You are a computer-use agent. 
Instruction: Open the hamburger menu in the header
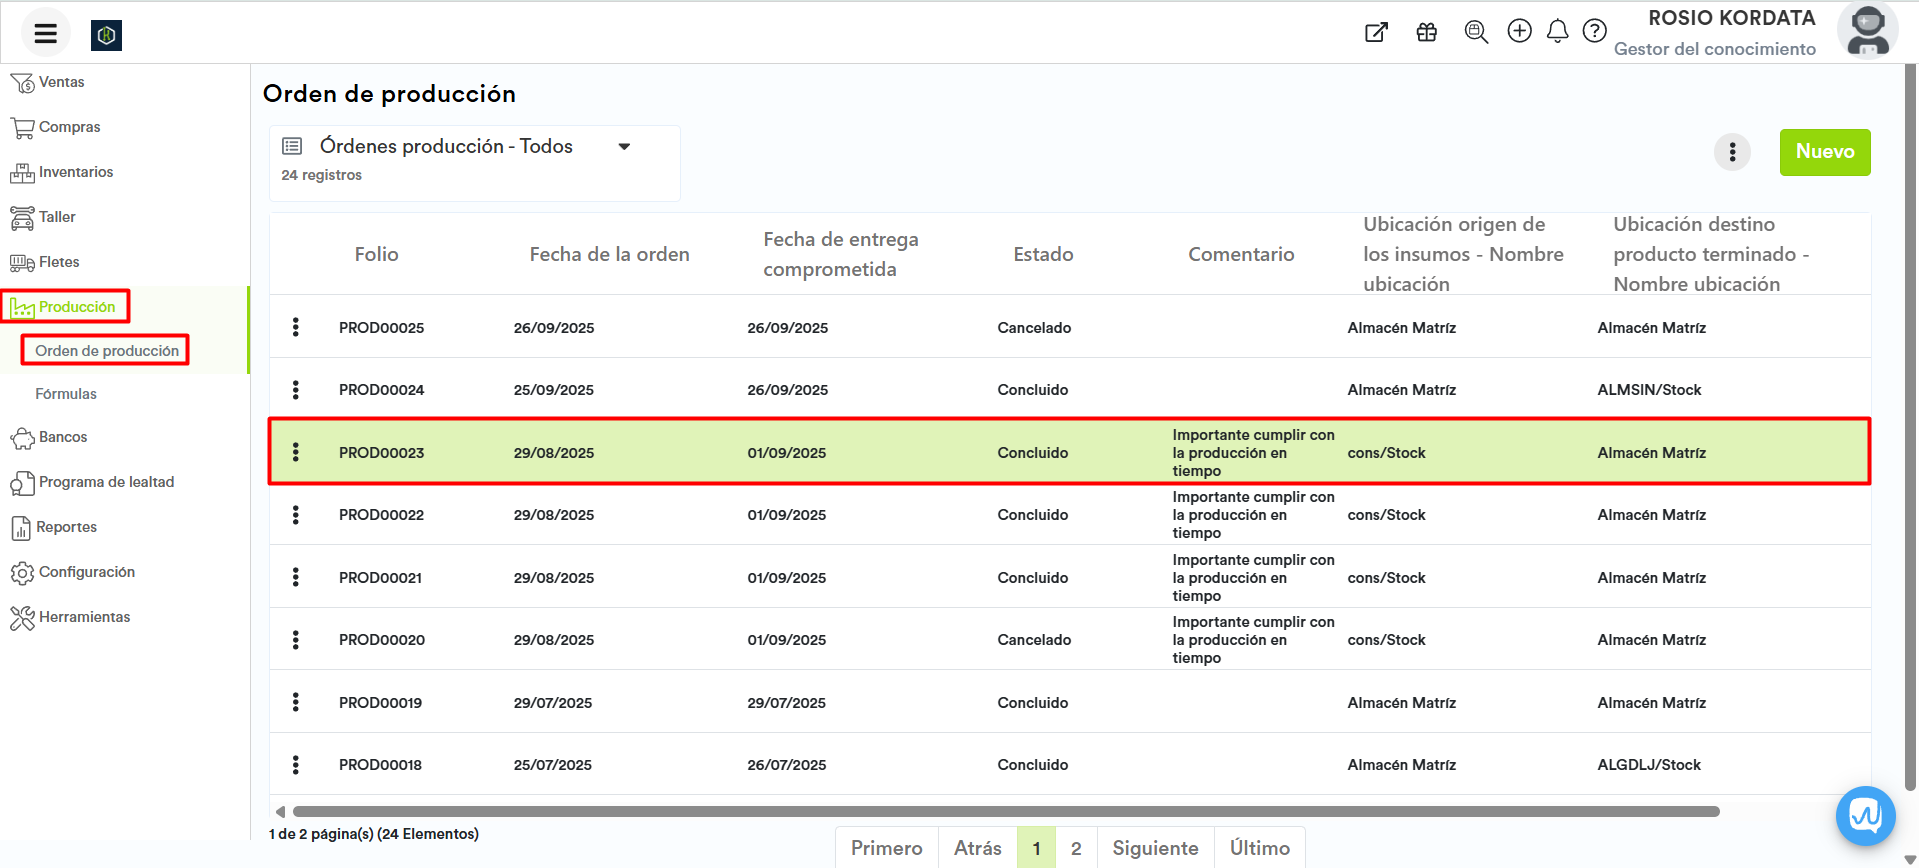click(x=45, y=34)
